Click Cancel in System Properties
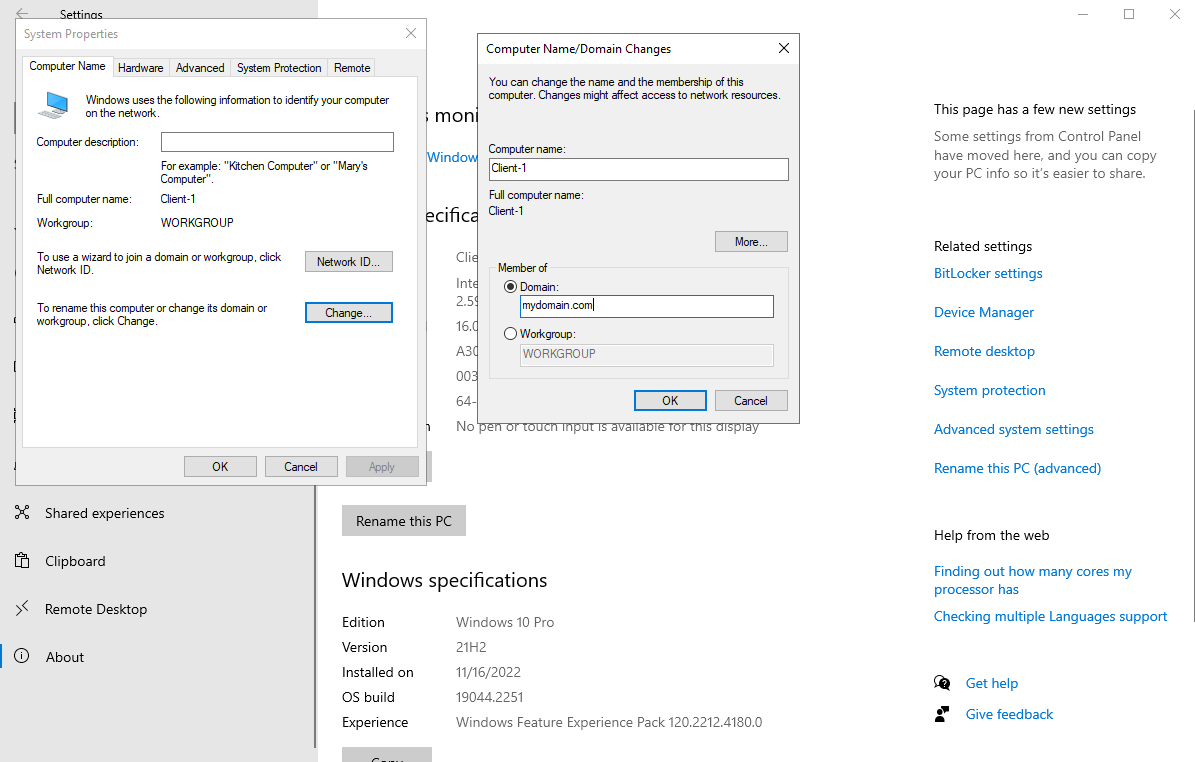The width and height of the screenshot is (1195, 762). coord(301,466)
